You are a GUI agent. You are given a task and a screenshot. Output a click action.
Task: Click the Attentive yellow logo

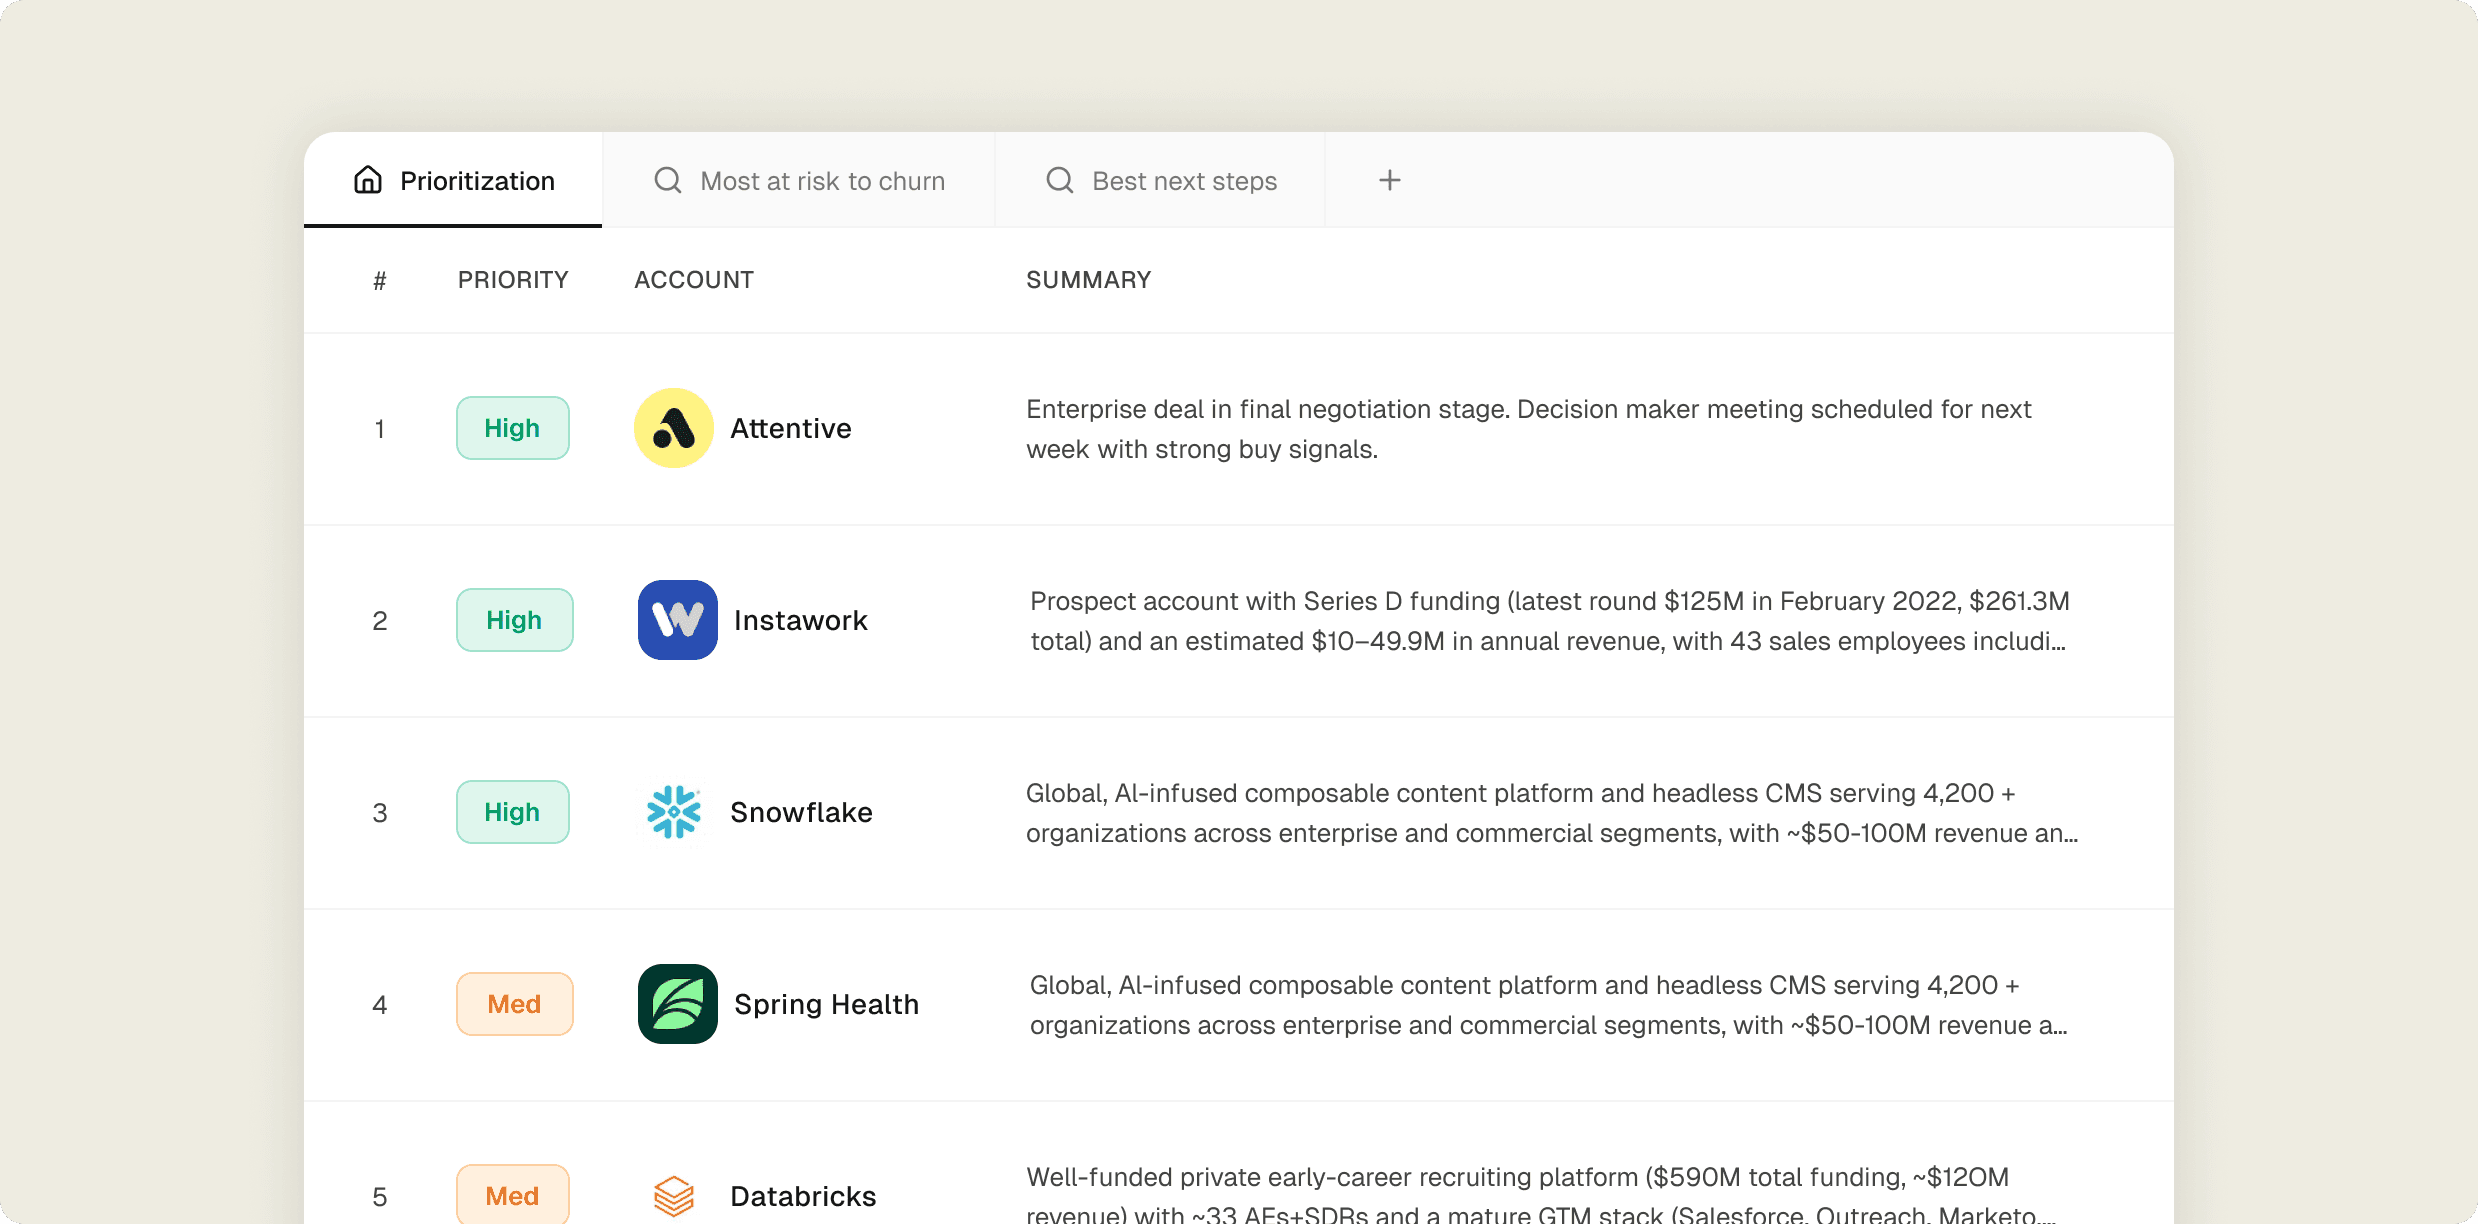click(673, 428)
